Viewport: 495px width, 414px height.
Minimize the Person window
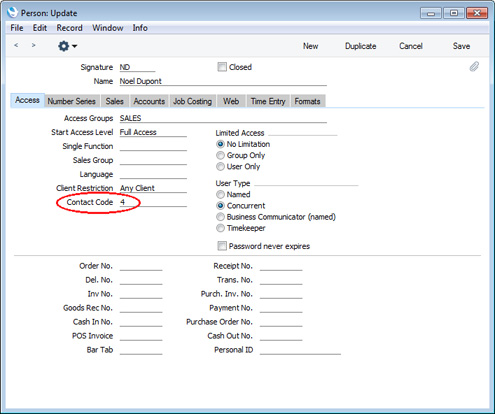coord(431,13)
